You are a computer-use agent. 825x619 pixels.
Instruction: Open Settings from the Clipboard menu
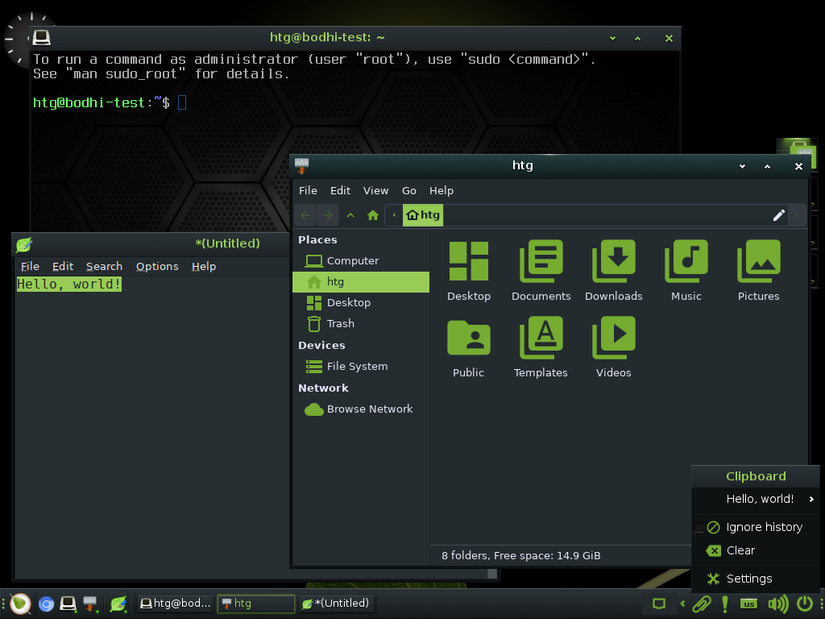click(x=749, y=578)
